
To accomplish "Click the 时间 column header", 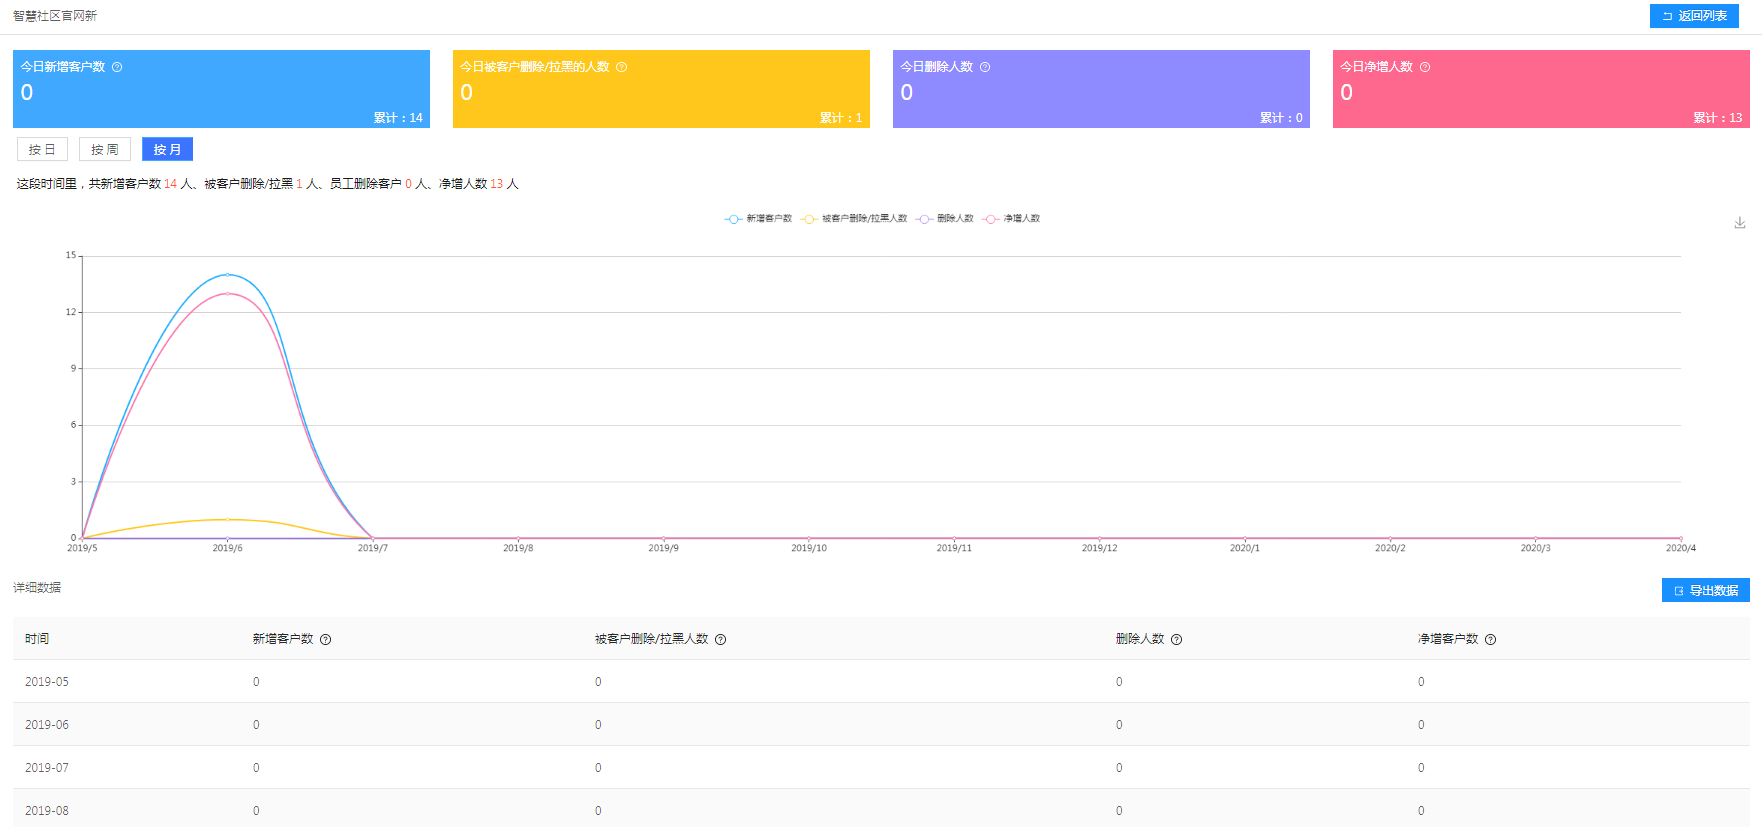I will [37, 639].
